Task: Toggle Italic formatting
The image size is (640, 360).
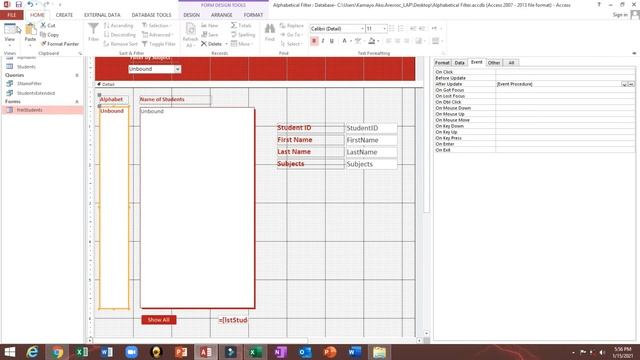Action: (x=323, y=41)
